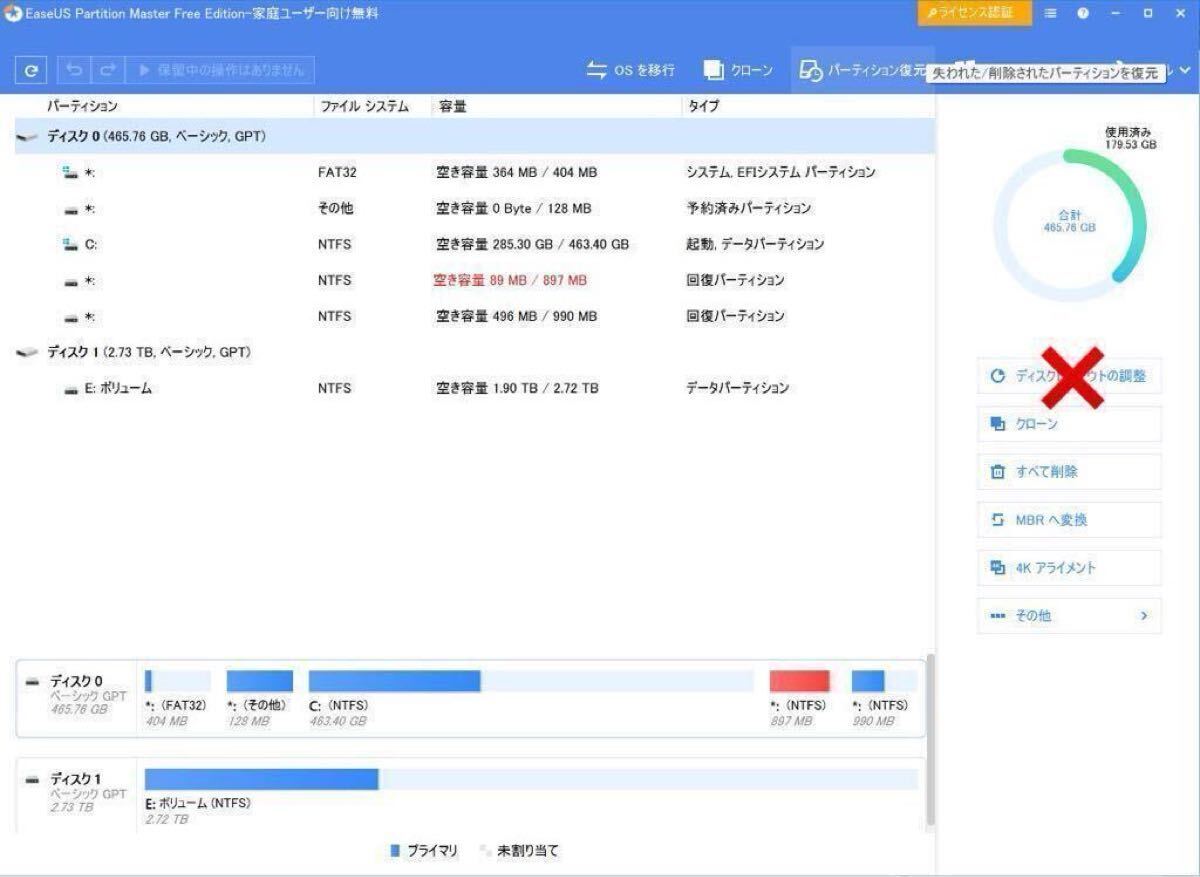
Task: Open the help question mark icon
Action: pyautogui.click(x=1083, y=13)
